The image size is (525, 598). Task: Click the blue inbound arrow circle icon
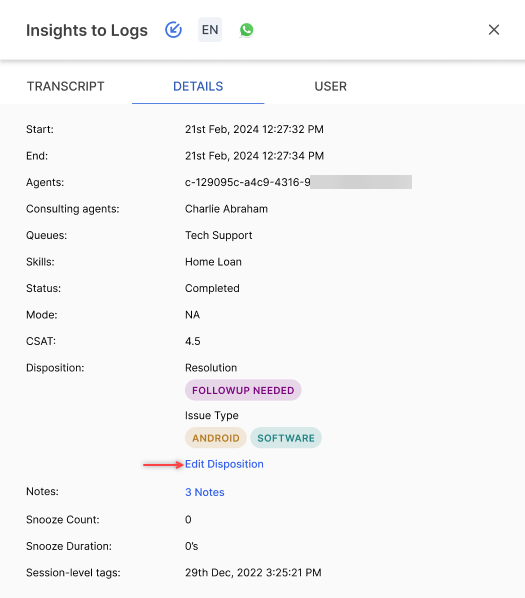point(173,30)
